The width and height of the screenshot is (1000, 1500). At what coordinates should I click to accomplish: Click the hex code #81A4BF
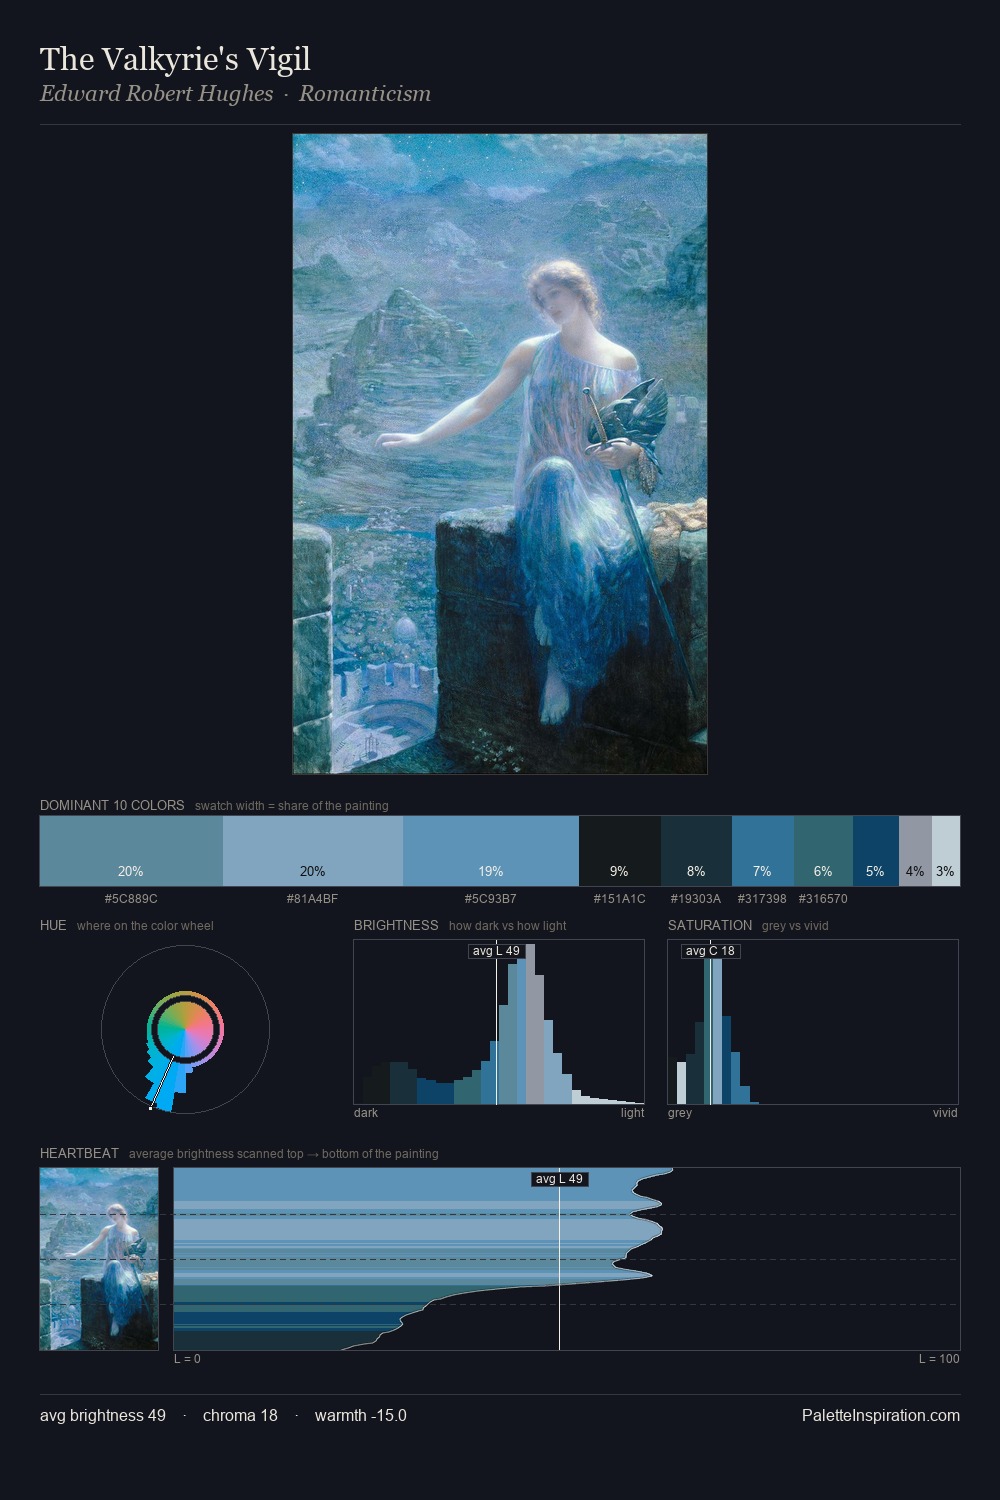[312, 899]
